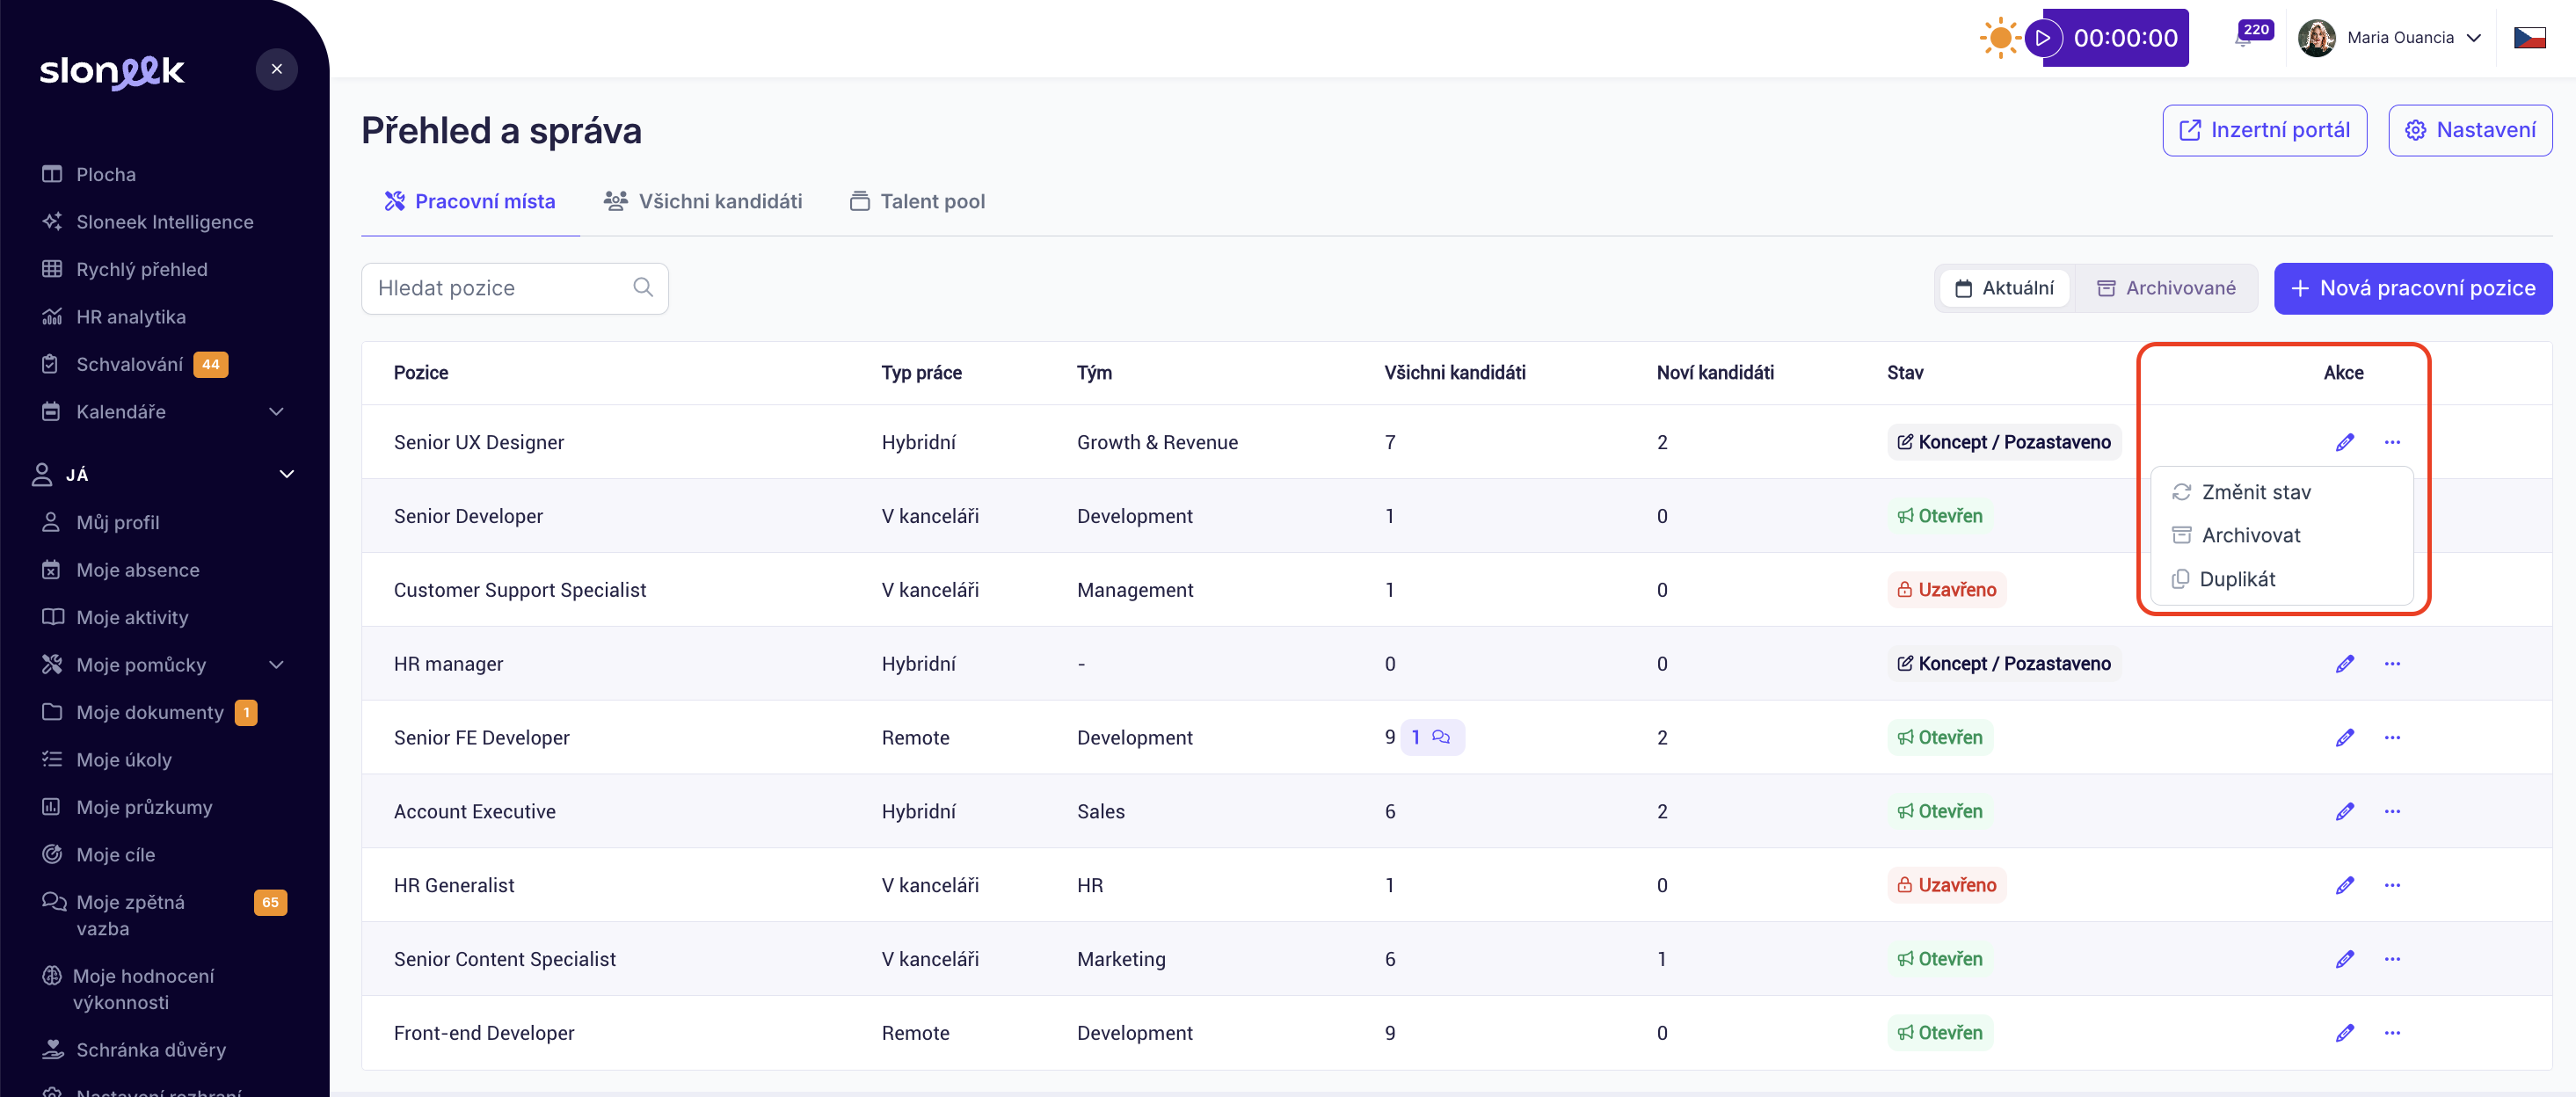
Task: Click the sun theme toggle icon
Action: (x=1999, y=38)
